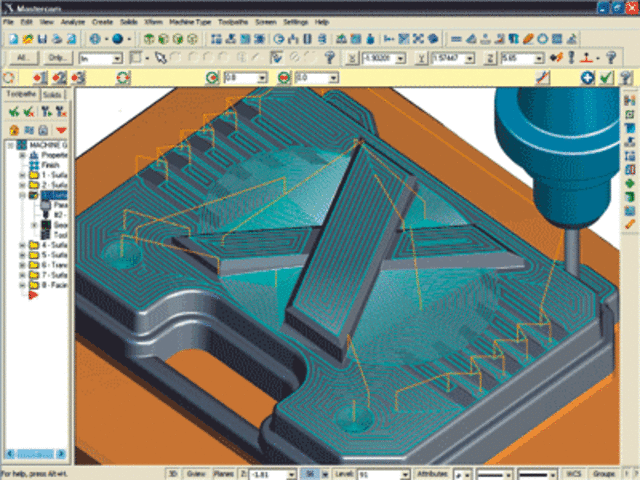
Task: Click the WCS button in status bar
Action: (573, 474)
